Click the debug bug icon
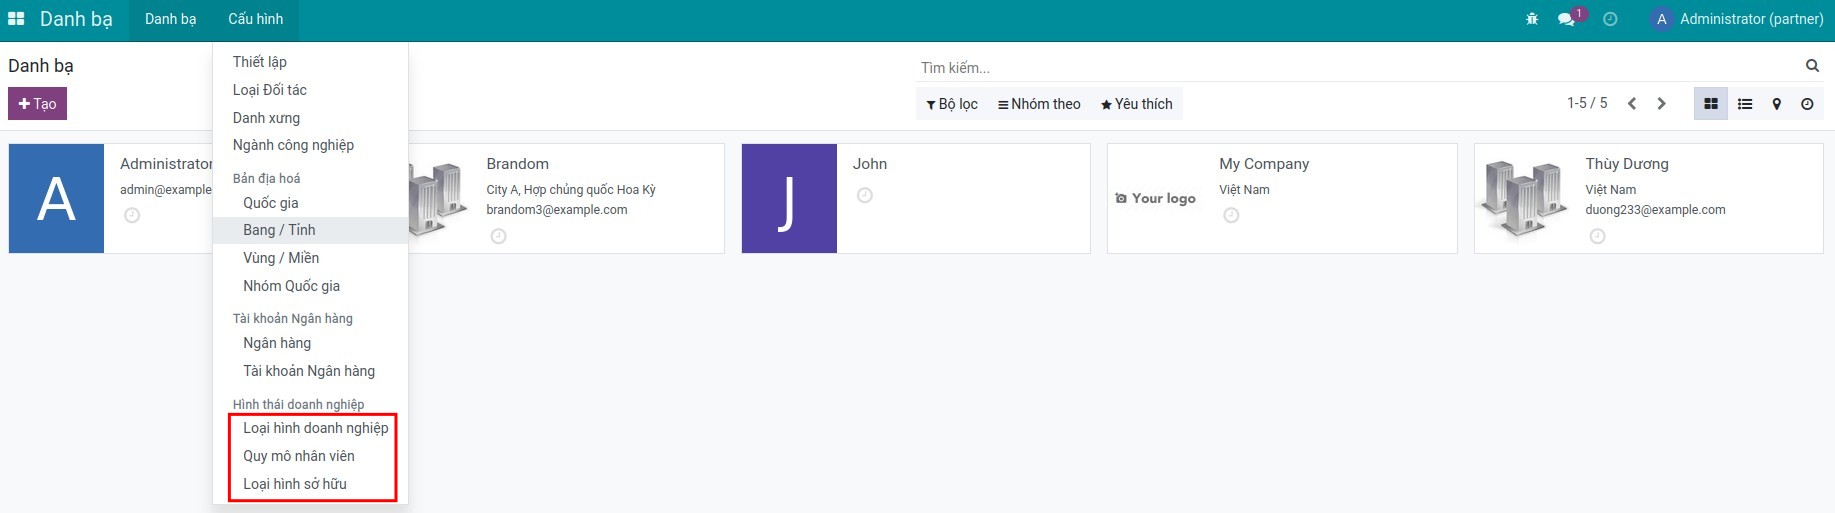This screenshot has width=1835, height=513. point(1532,19)
